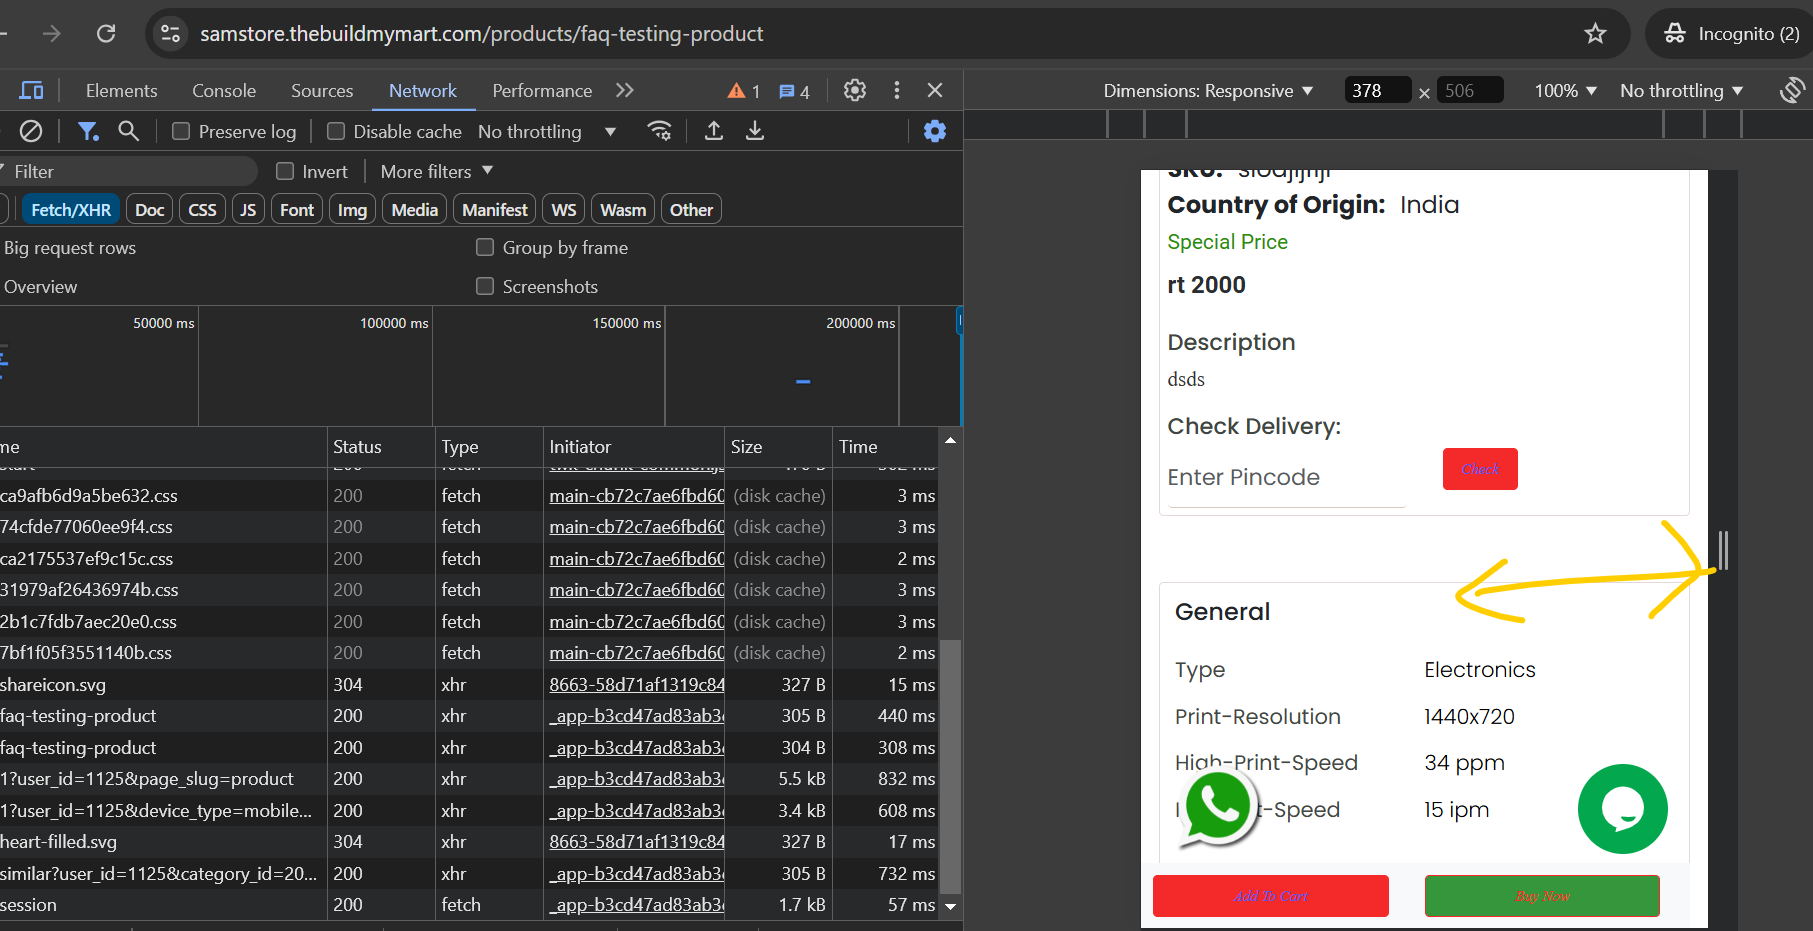
Task: Filter requests by Font type
Action: tap(297, 210)
